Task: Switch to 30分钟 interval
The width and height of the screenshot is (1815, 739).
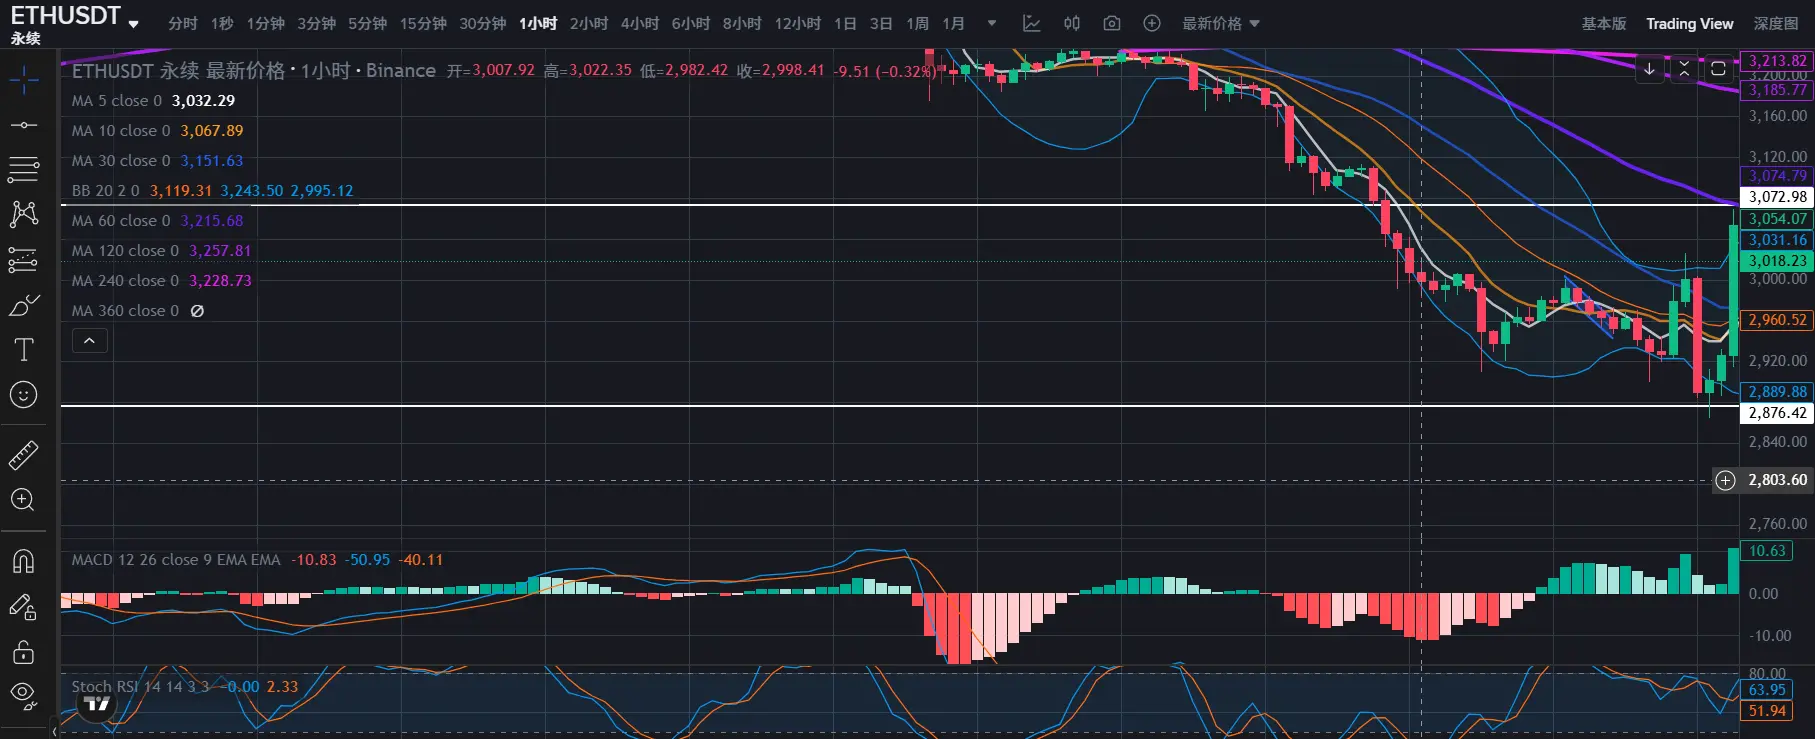Action: pos(483,23)
